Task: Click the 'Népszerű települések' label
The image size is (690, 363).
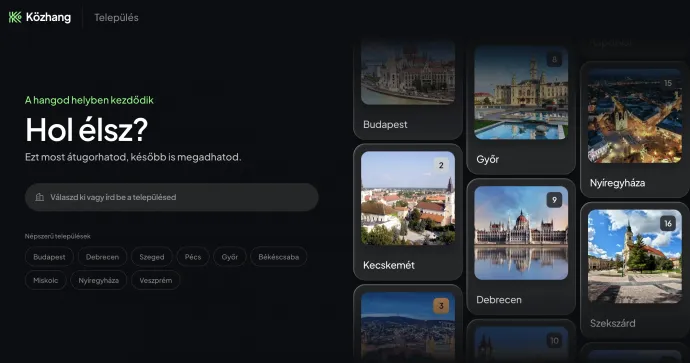Action: (x=58, y=236)
